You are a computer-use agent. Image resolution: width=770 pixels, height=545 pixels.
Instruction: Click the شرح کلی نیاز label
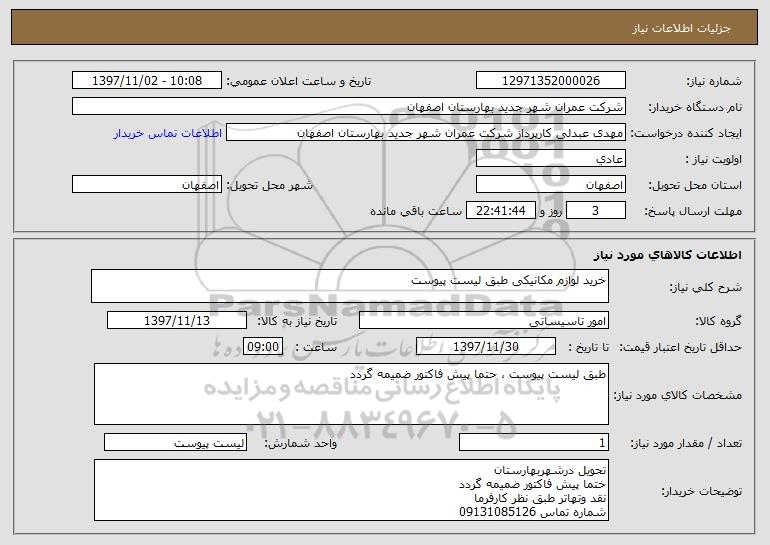click(706, 287)
